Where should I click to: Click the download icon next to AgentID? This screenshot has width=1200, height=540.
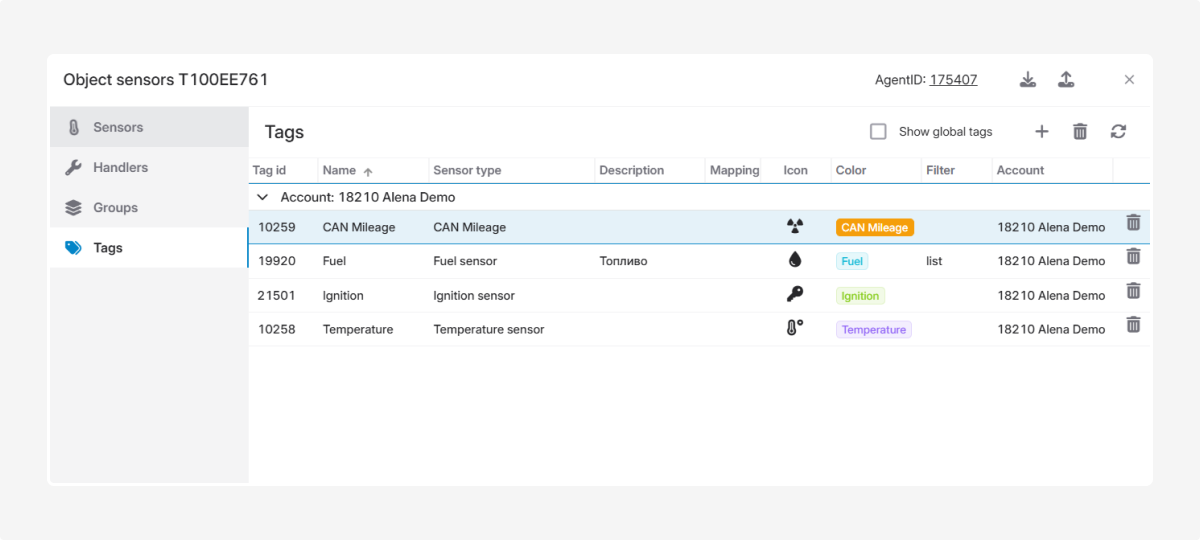point(1027,80)
